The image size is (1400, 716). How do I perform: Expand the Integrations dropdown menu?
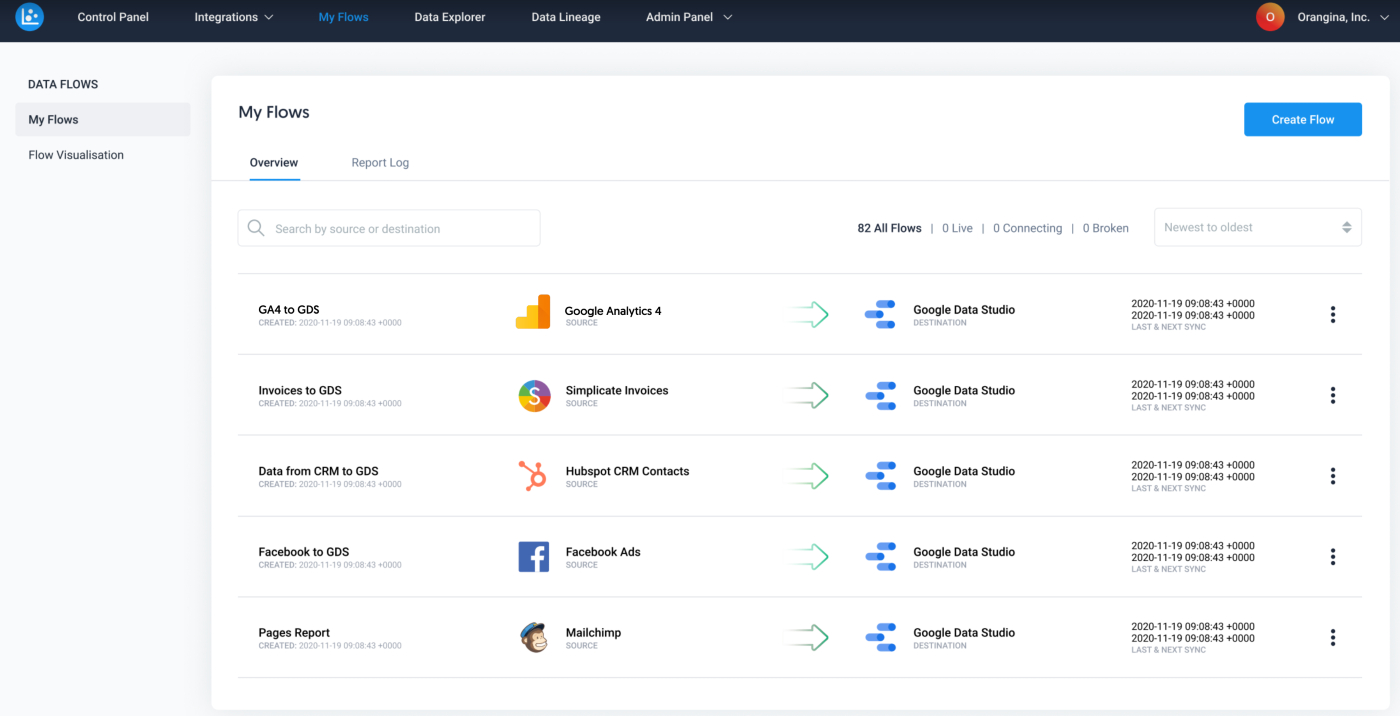pyautogui.click(x=234, y=17)
